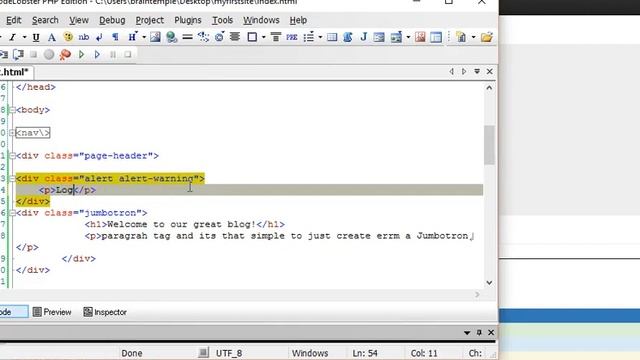
Task: Click the UTF_8 encoding status entry
Action: click(x=229, y=353)
